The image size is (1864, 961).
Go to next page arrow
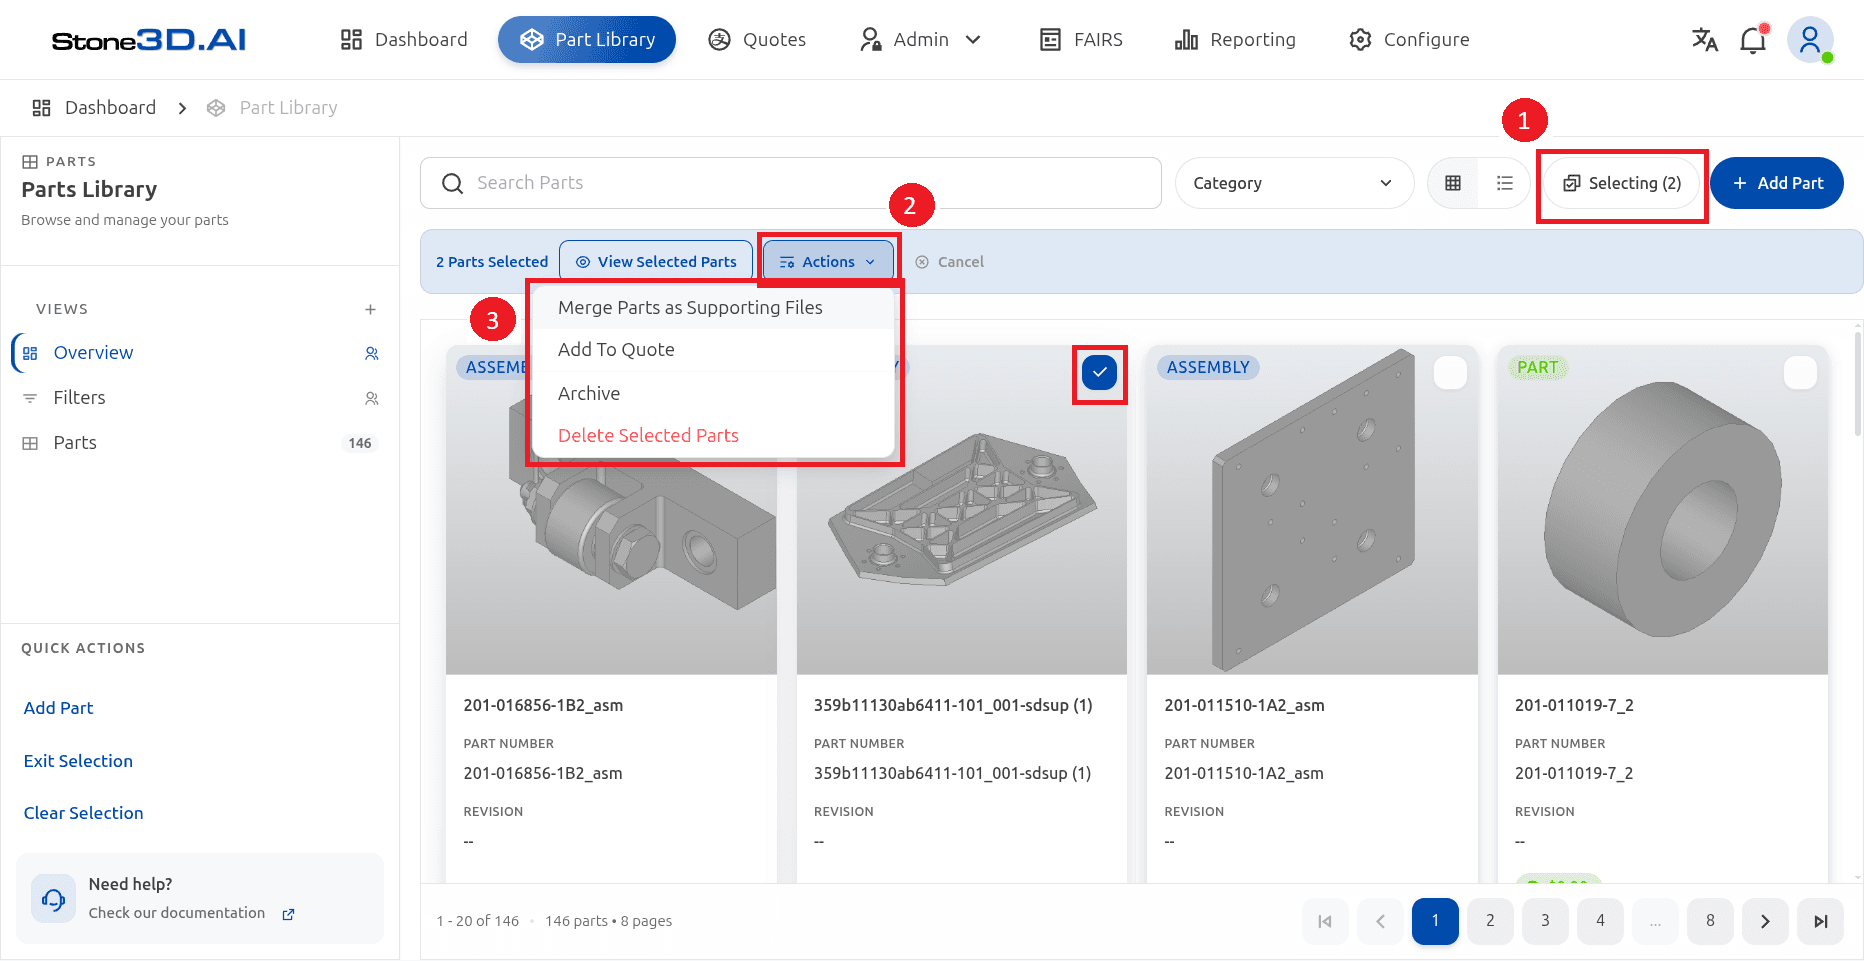(x=1765, y=921)
